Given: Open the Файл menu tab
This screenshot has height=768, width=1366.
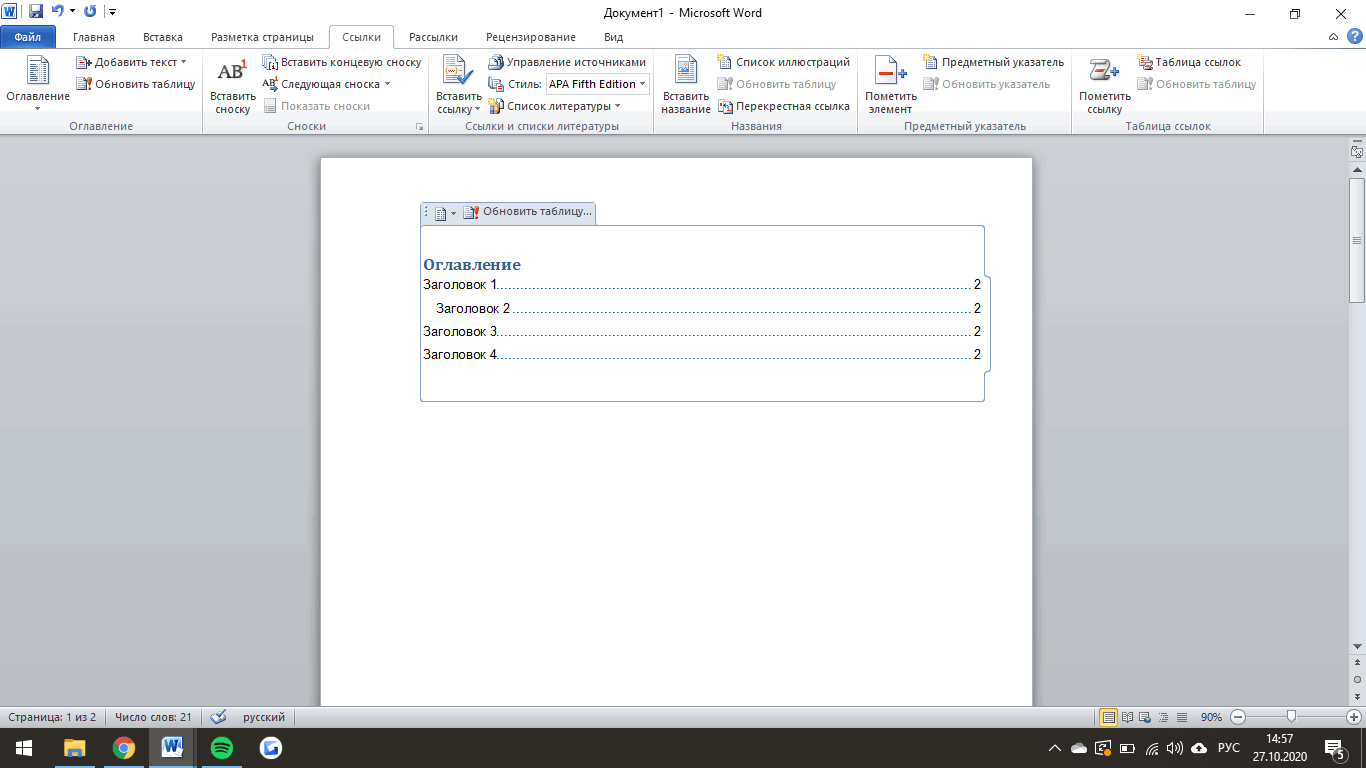Looking at the screenshot, I should click(28, 37).
